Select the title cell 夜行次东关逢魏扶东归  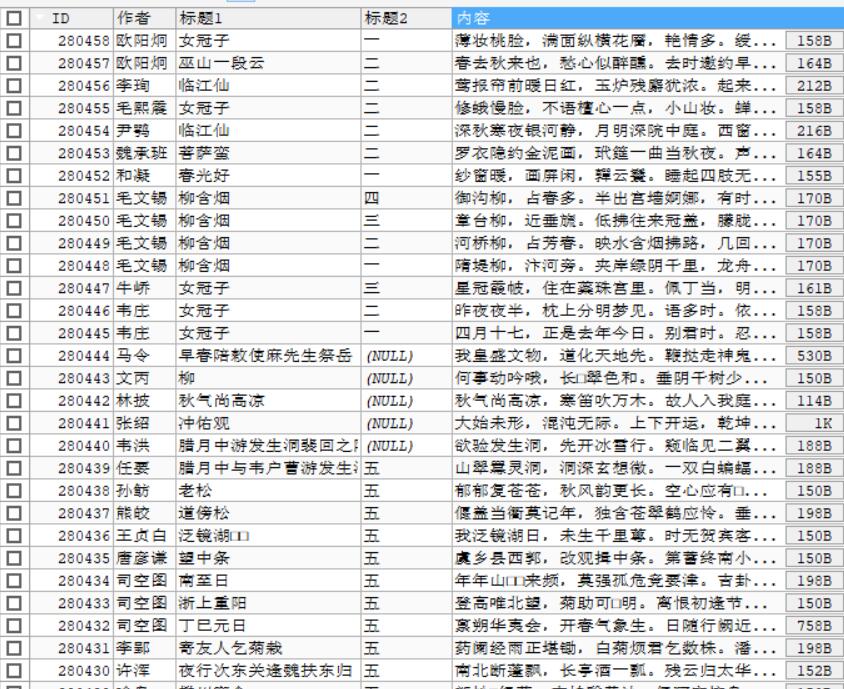(268, 671)
